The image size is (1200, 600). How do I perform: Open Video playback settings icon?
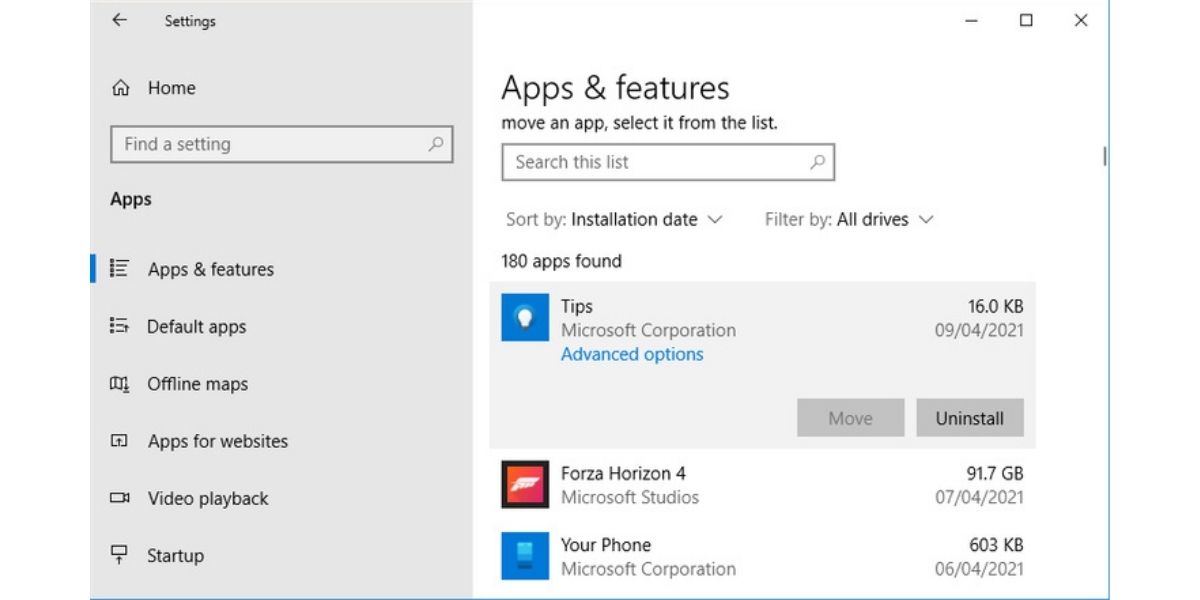[119, 498]
